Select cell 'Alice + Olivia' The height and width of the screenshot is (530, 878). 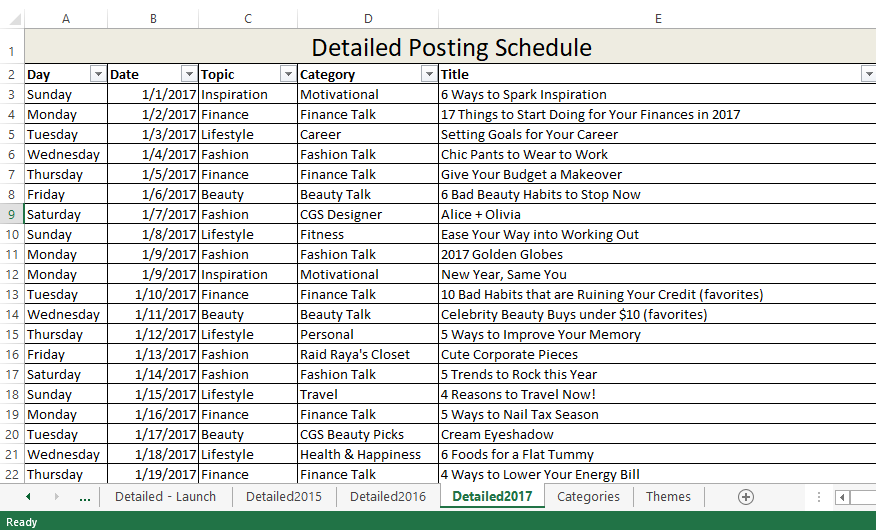coord(657,214)
